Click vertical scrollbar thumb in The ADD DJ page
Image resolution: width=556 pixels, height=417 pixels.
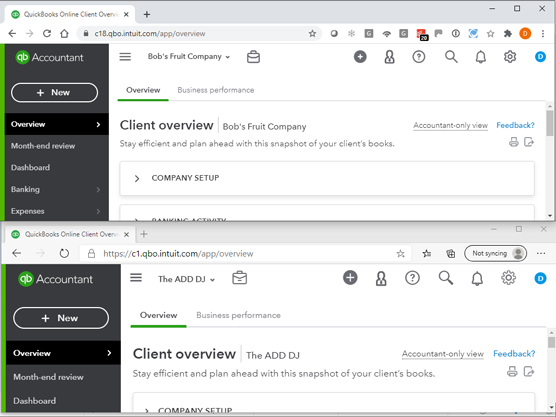(551, 342)
